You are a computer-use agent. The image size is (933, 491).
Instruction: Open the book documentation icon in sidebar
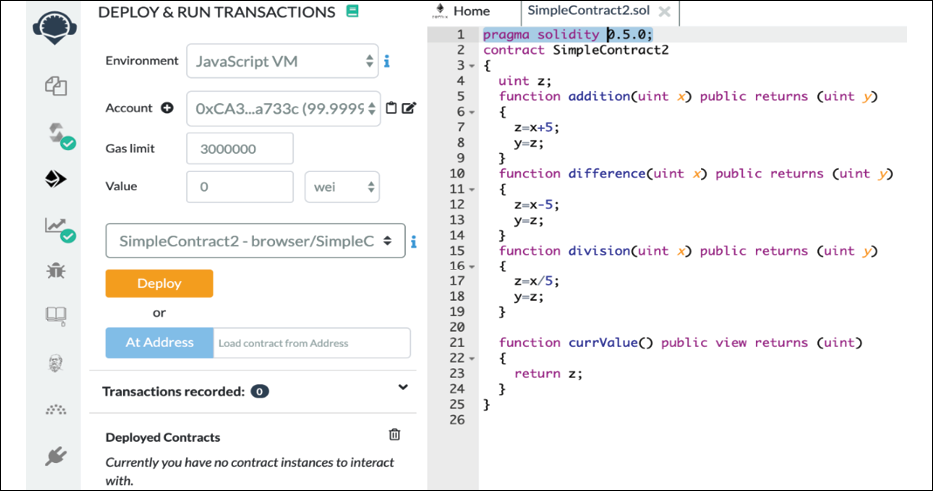coord(56,315)
